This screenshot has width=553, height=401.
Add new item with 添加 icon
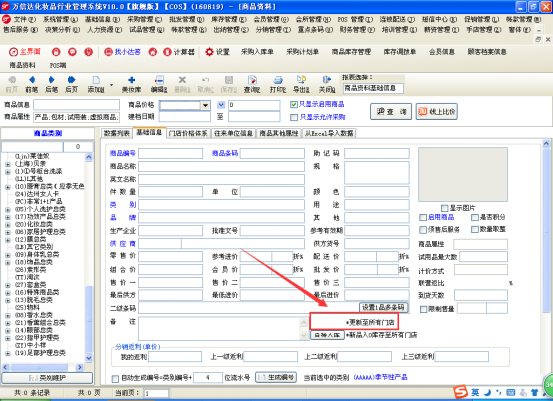coord(96,80)
